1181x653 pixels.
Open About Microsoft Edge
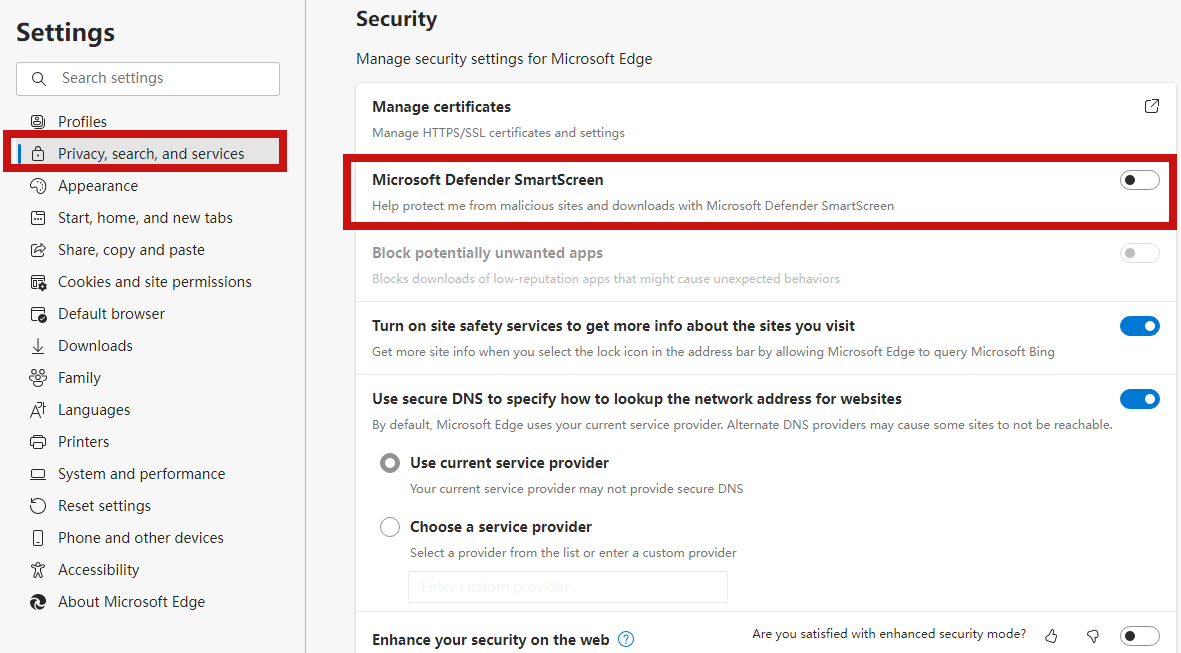(x=131, y=601)
